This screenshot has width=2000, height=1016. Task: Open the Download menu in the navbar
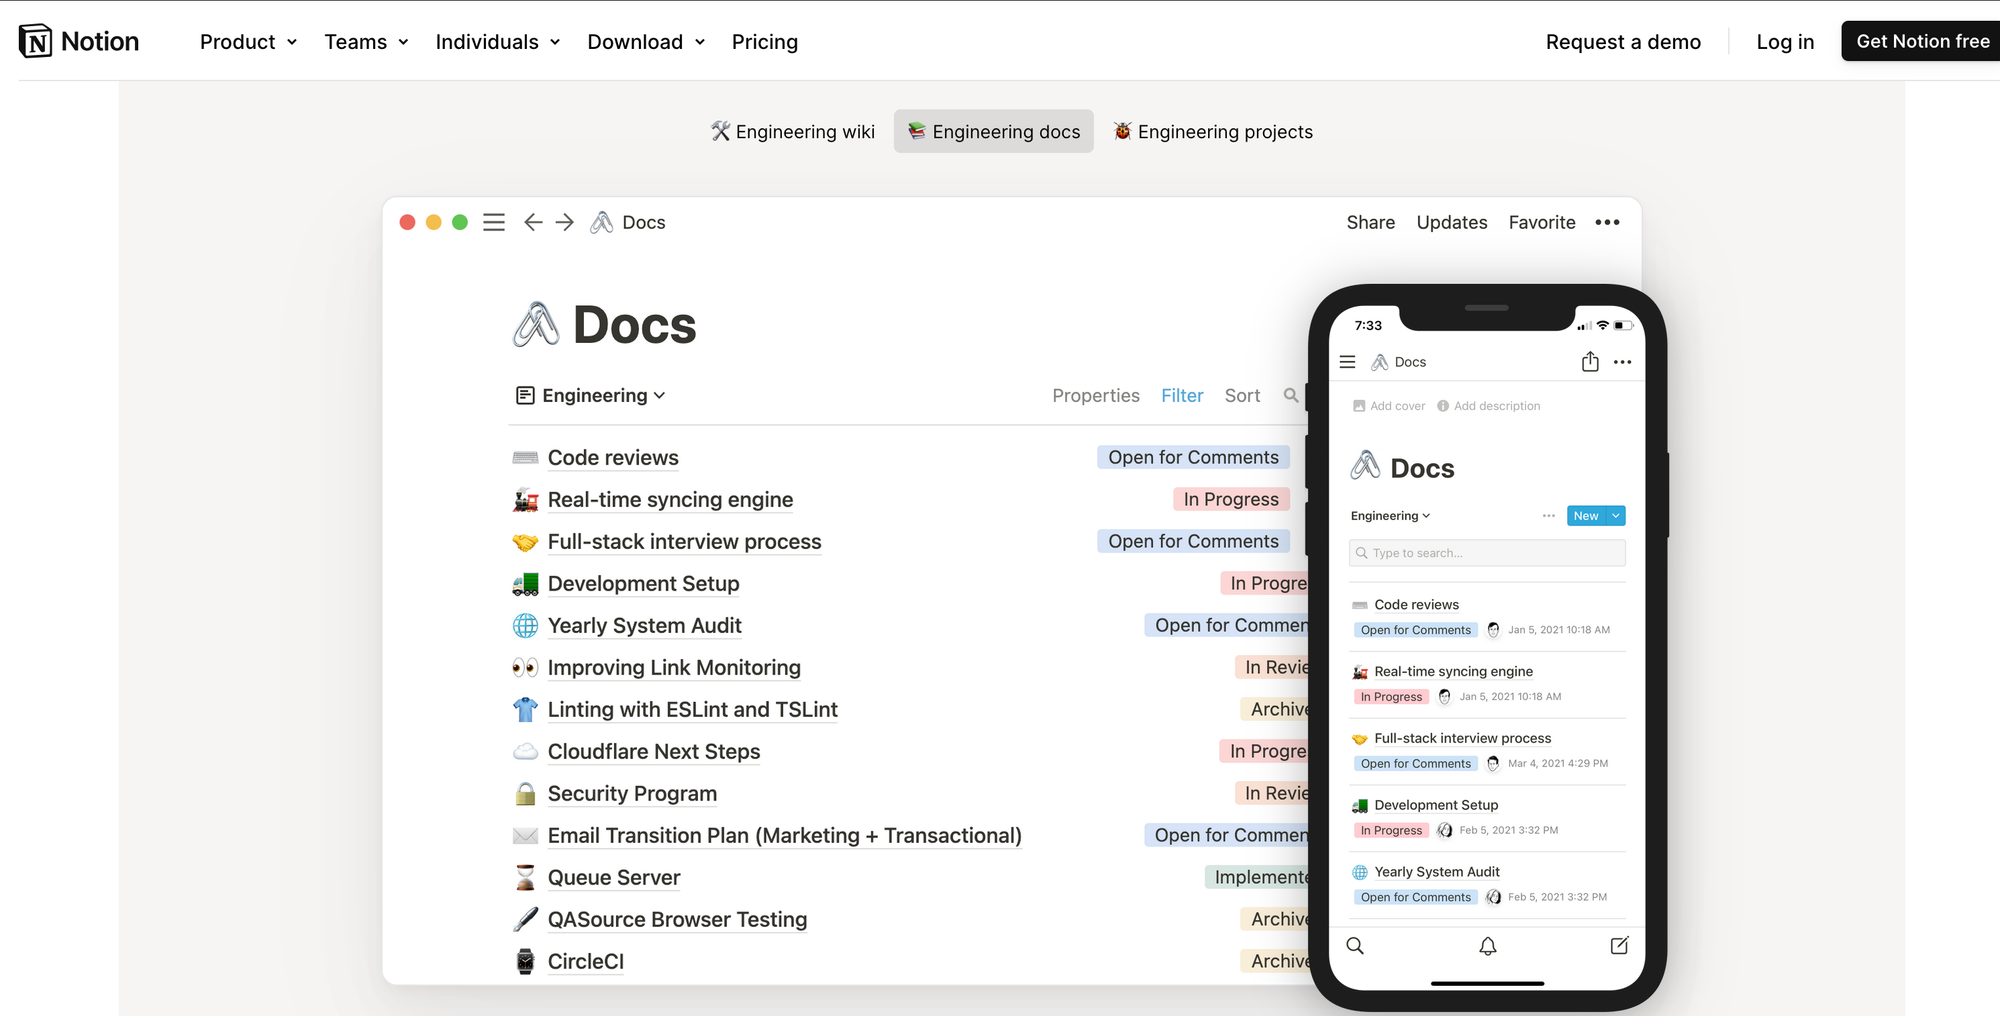coord(646,42)
